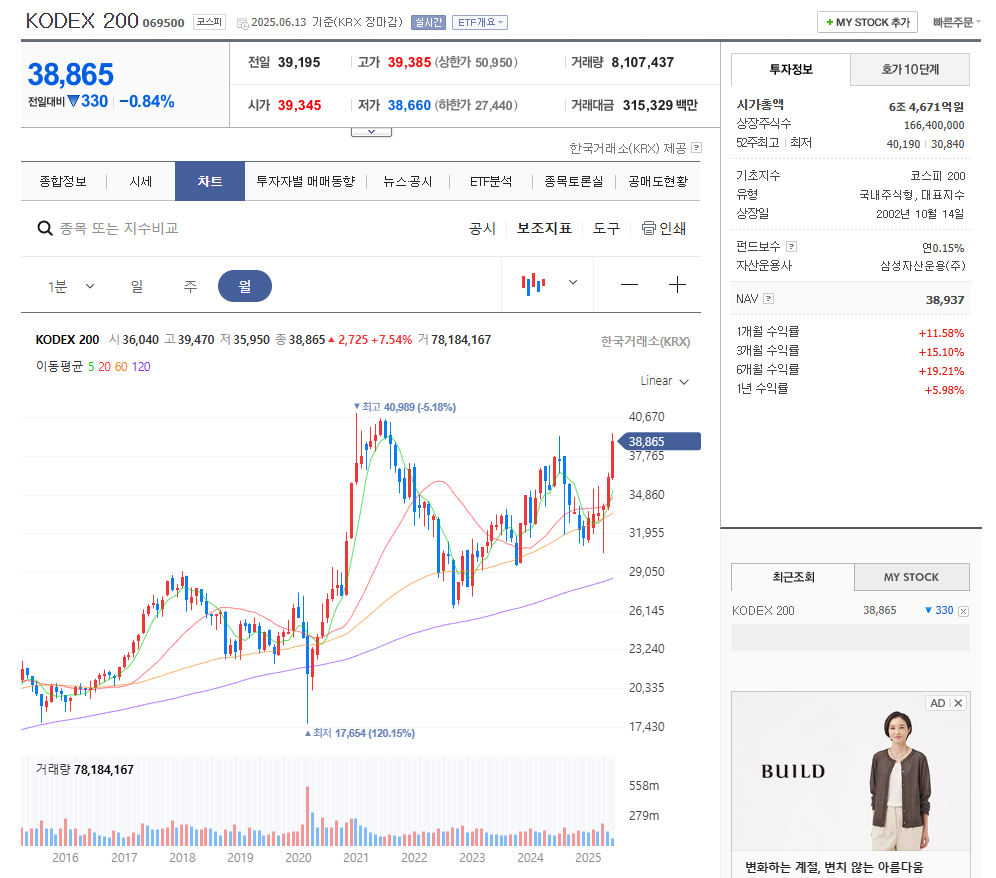Click the BUILD ad image
The width and height of the screenshot is (996, 878).
tap(851, 771)
